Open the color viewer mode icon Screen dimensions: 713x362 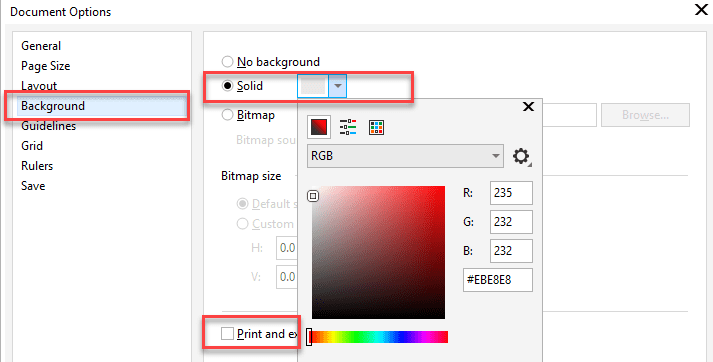tap(319, 127)
